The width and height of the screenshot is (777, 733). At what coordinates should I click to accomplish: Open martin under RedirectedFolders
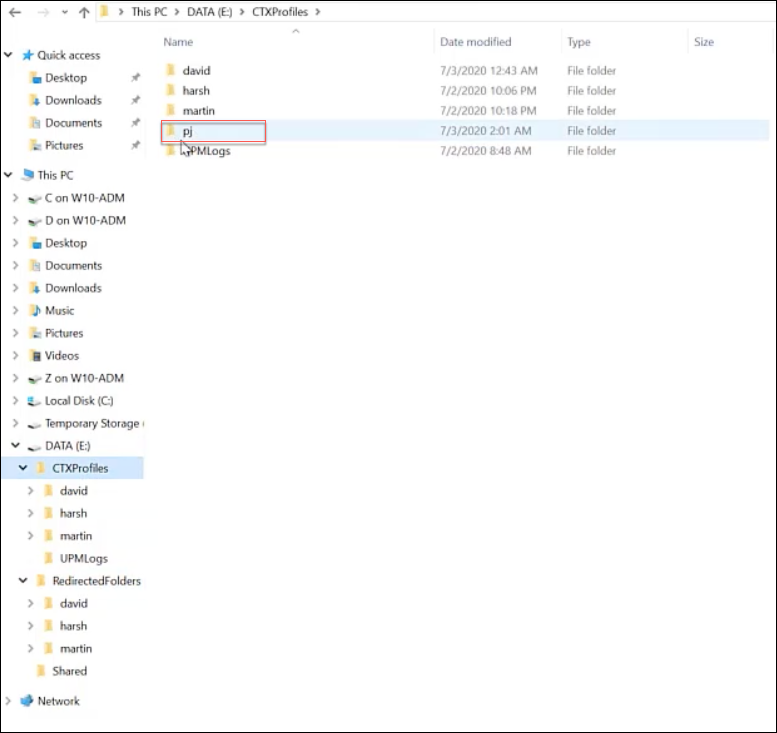pos(76,649)
